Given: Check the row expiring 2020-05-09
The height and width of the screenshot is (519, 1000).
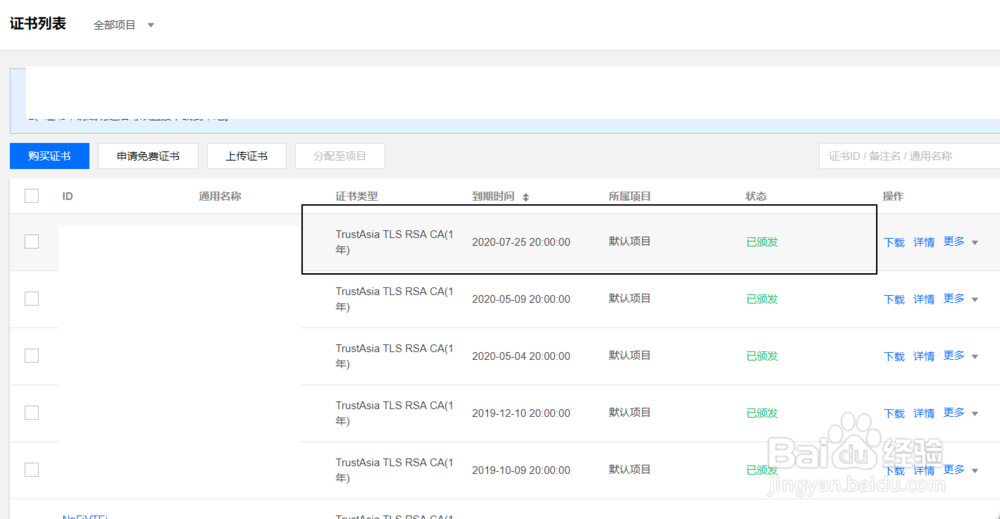Looking at the screenshot, I should point(32,298).
